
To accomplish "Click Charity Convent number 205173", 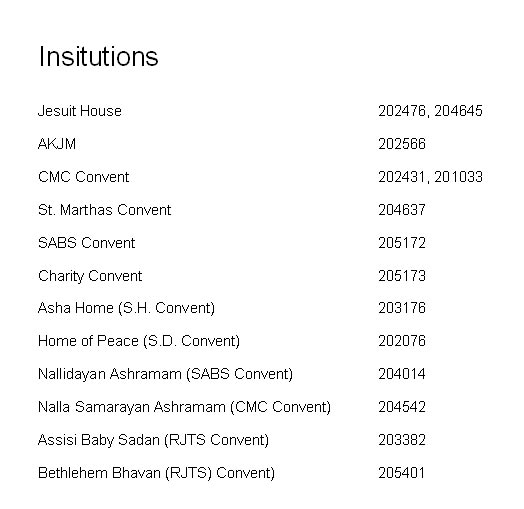I will (402, 276).
